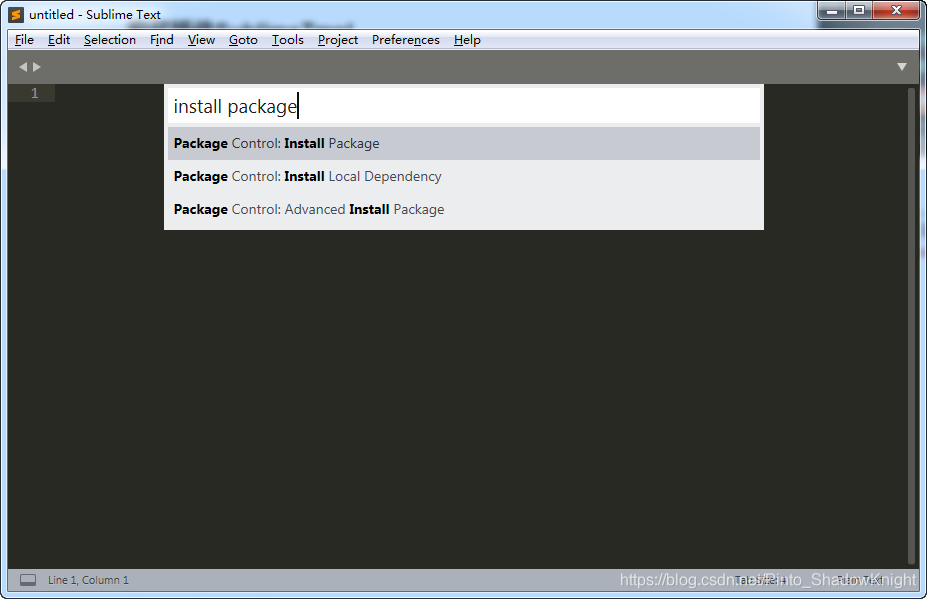Screen dimensions: 927x599
Task: Select Package Control: Install Local Dependency
Action: coord(464,176)
